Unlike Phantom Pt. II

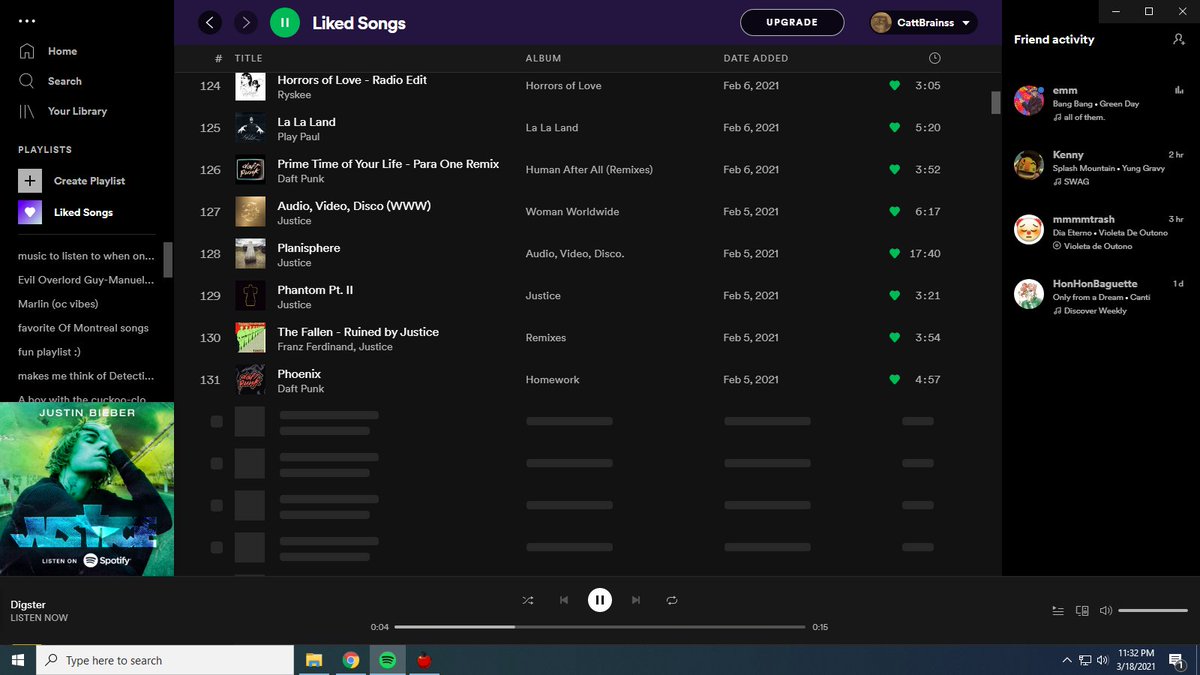895,296
